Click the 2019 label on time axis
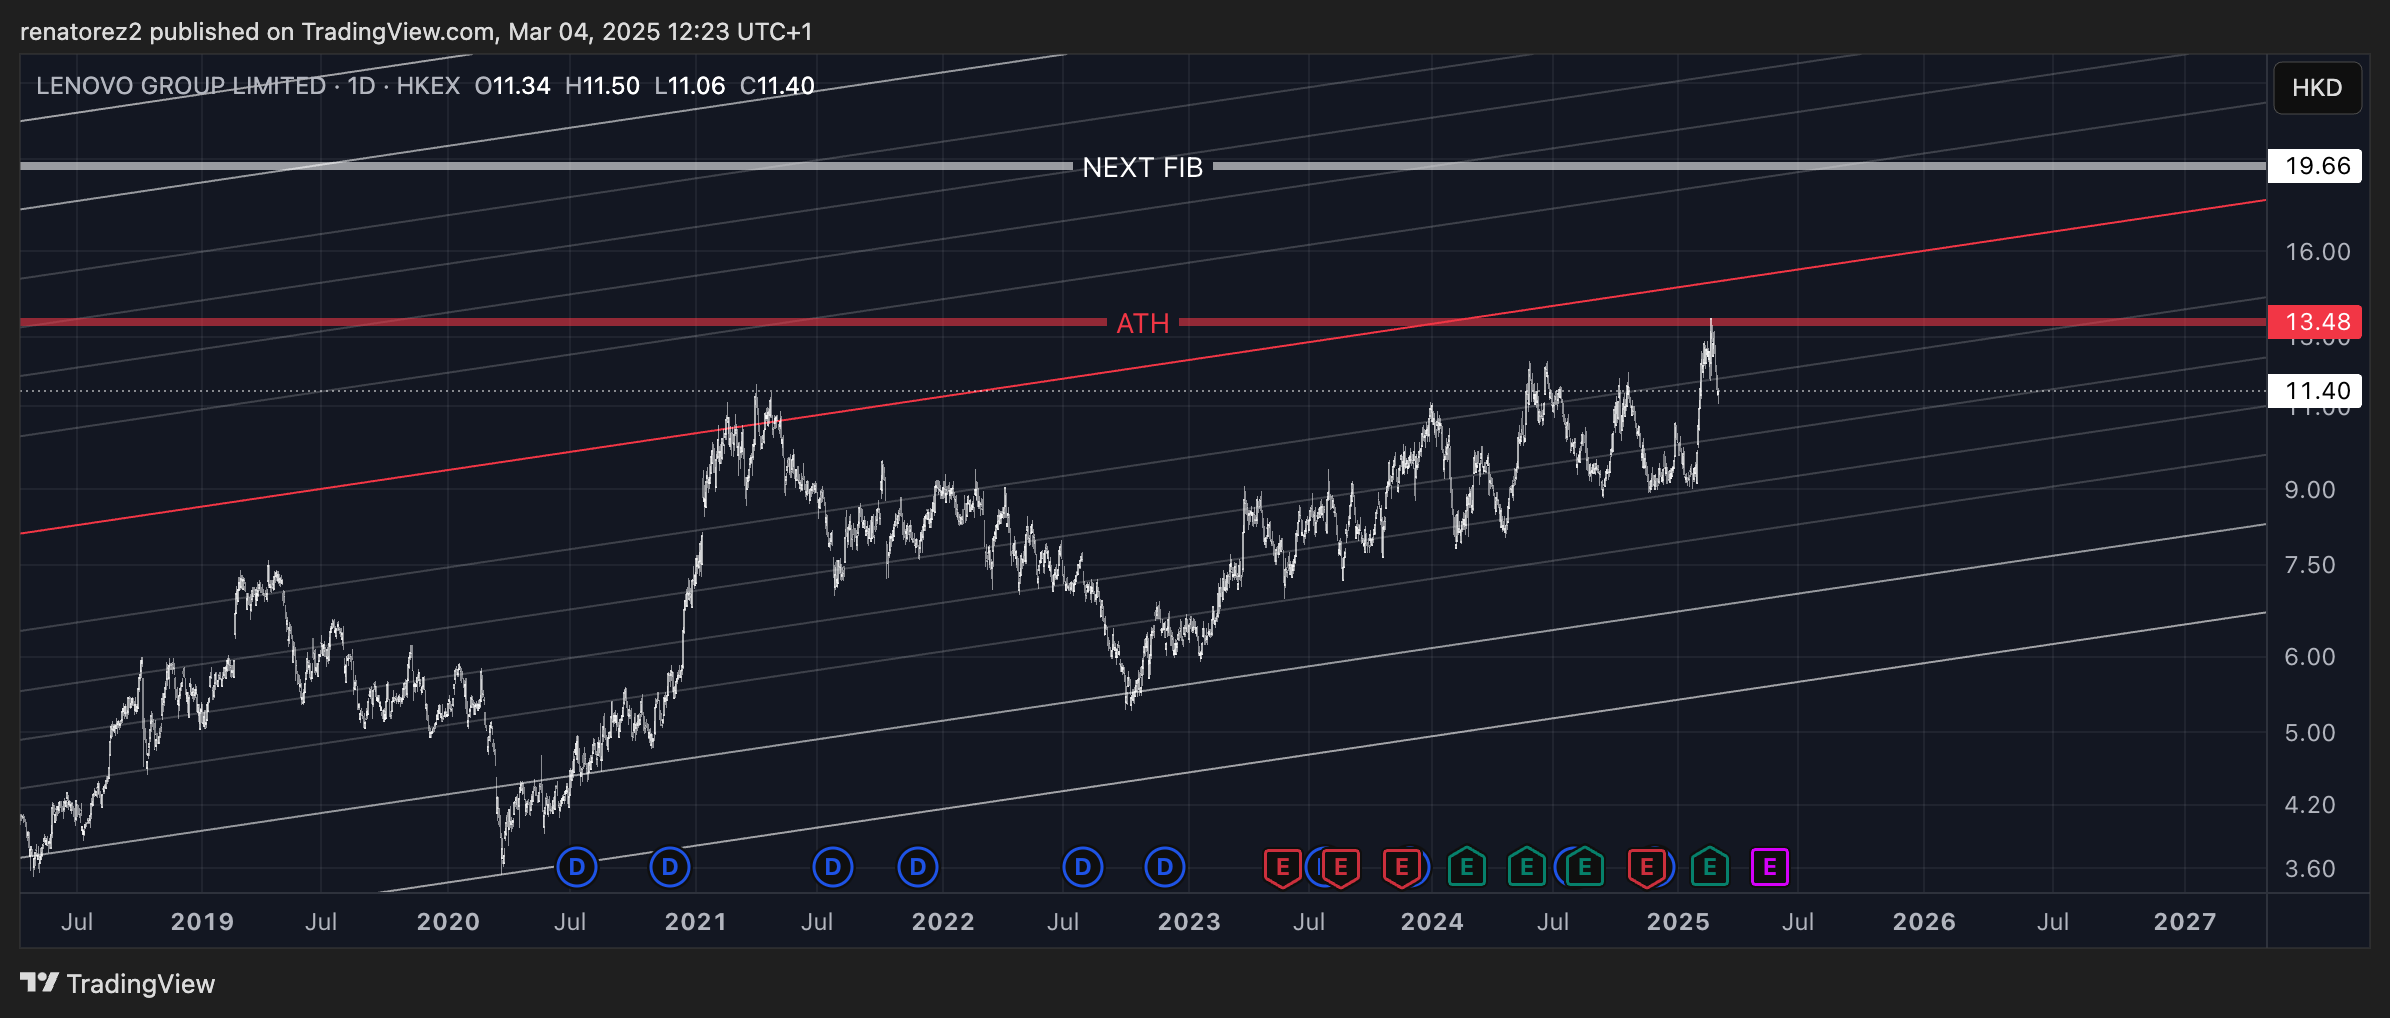 (202, 922)
